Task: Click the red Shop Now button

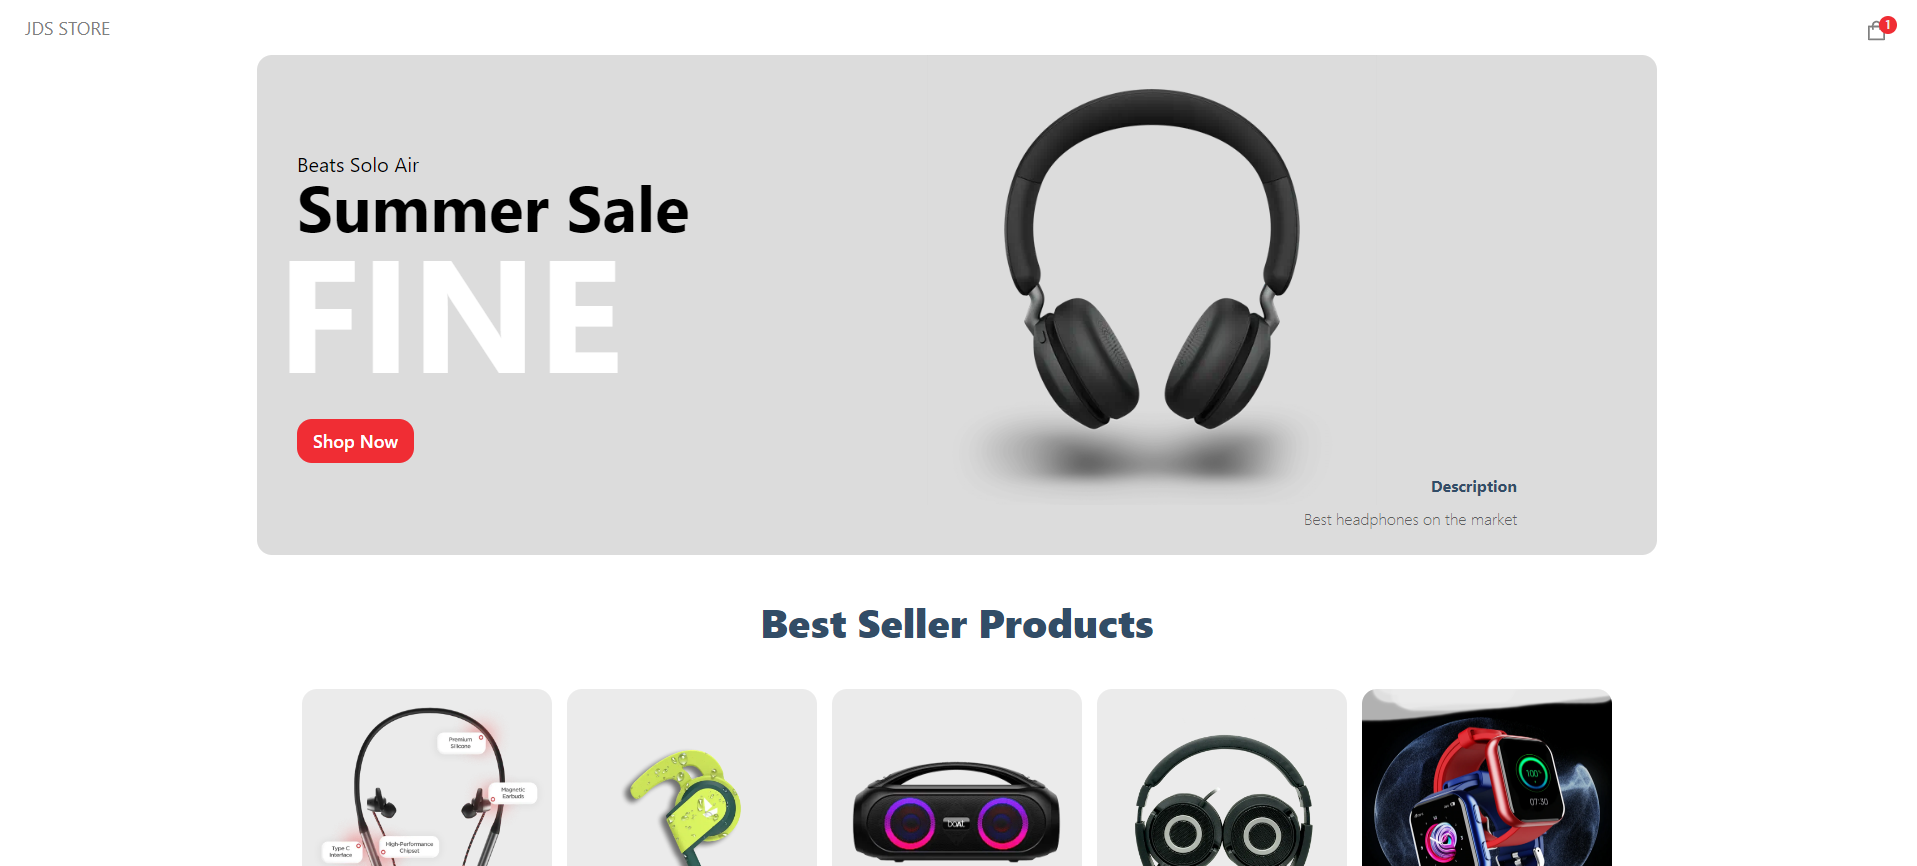Action: (x=355, y=441)
